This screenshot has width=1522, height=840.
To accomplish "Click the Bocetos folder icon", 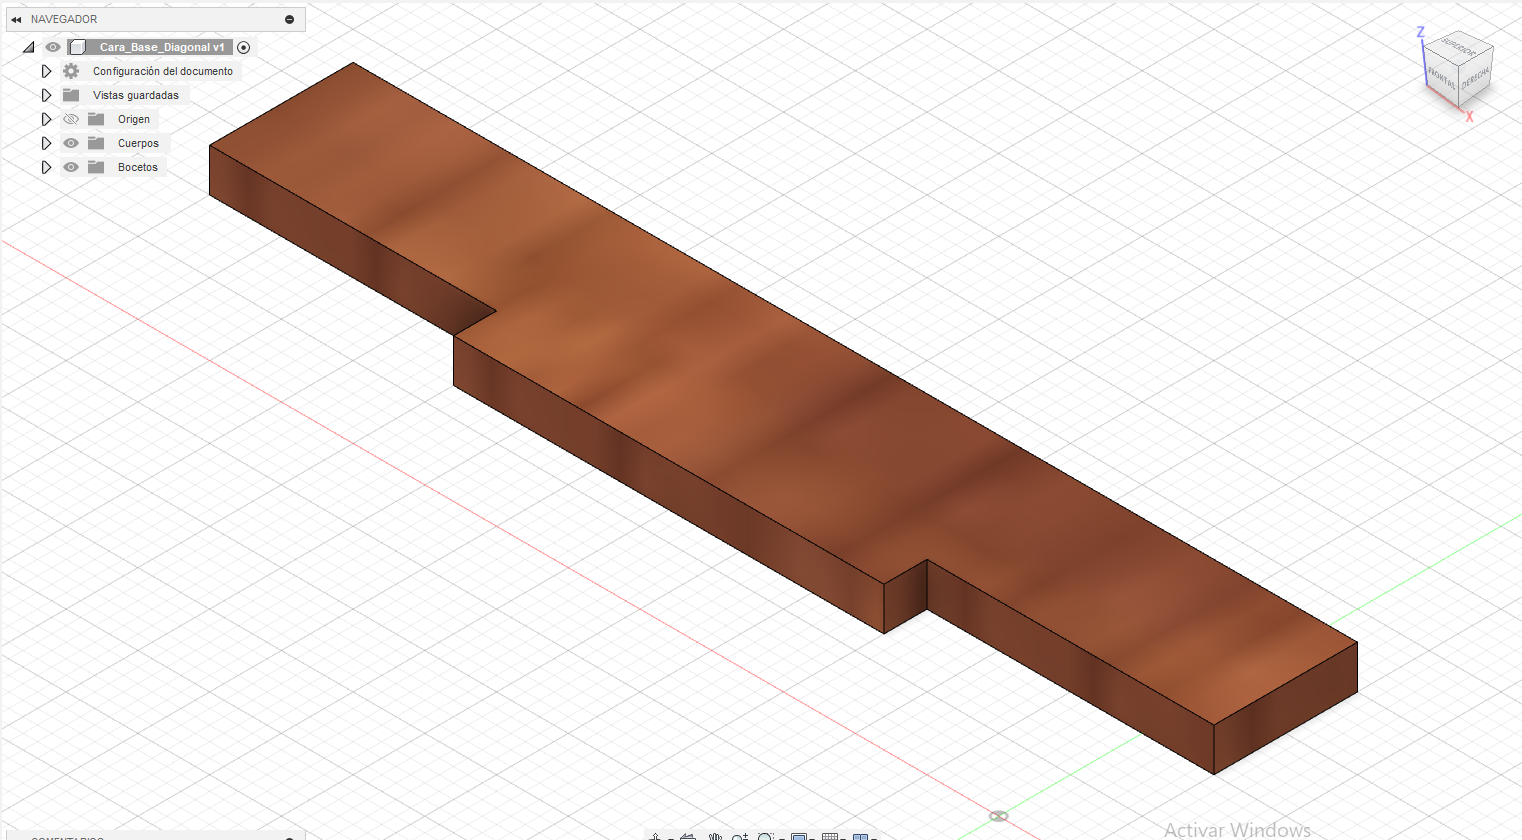I will pyautogui.click(x=96, y=167).
